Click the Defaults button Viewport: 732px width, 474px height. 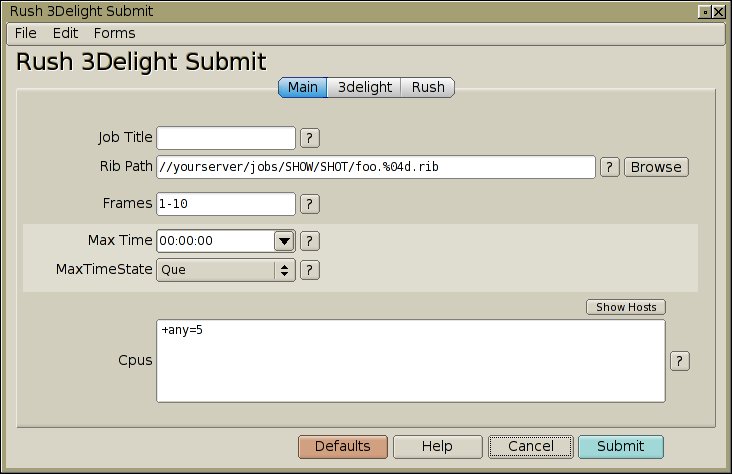tap(343, 446)
